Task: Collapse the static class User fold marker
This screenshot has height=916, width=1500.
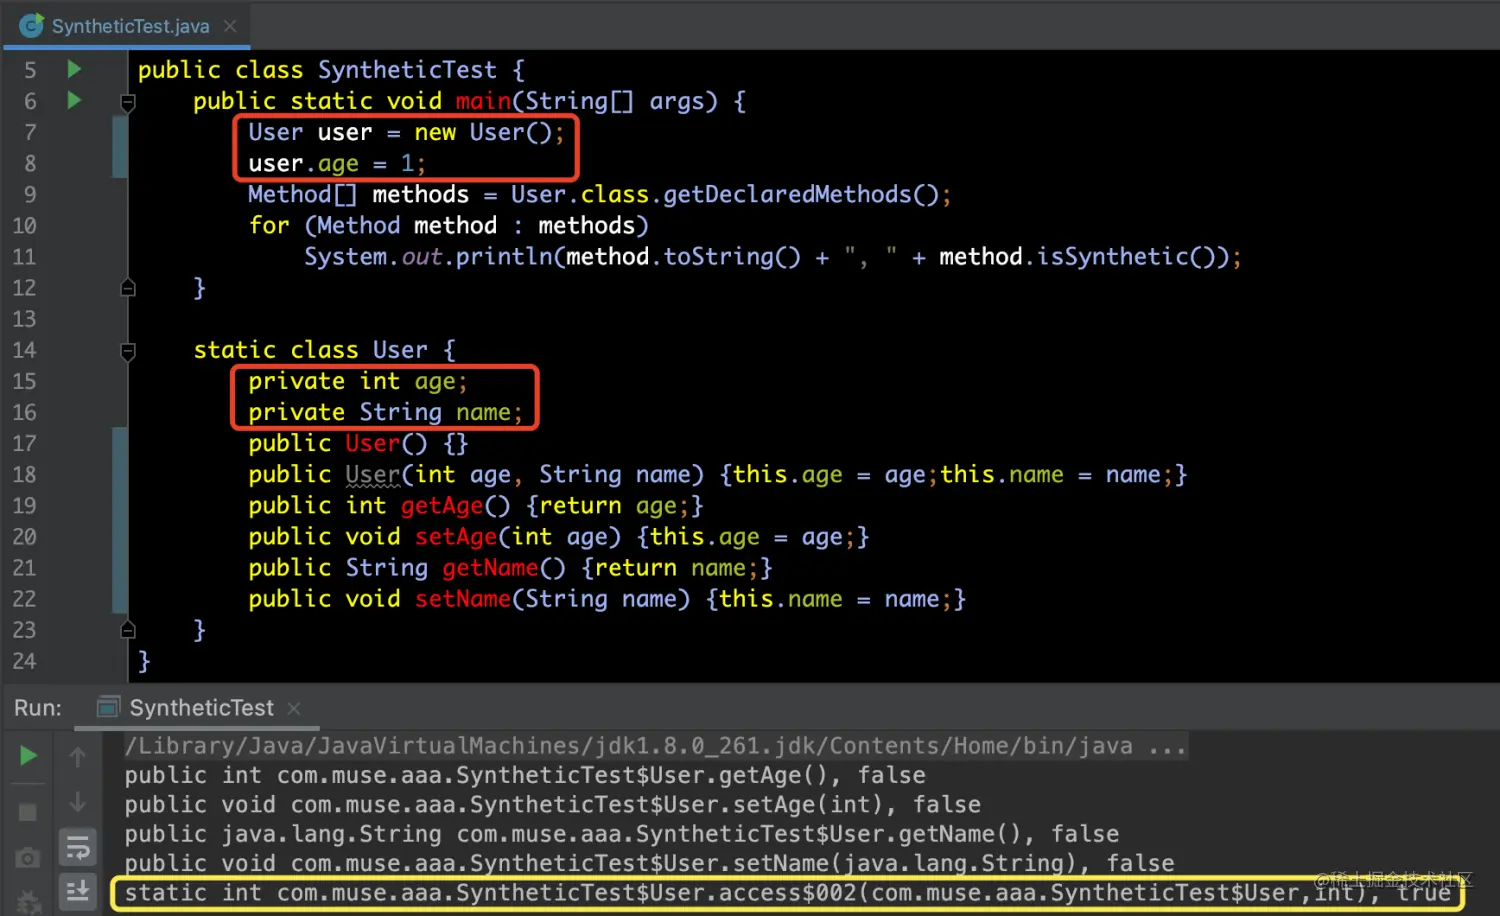Action: (x=128, y=351)
